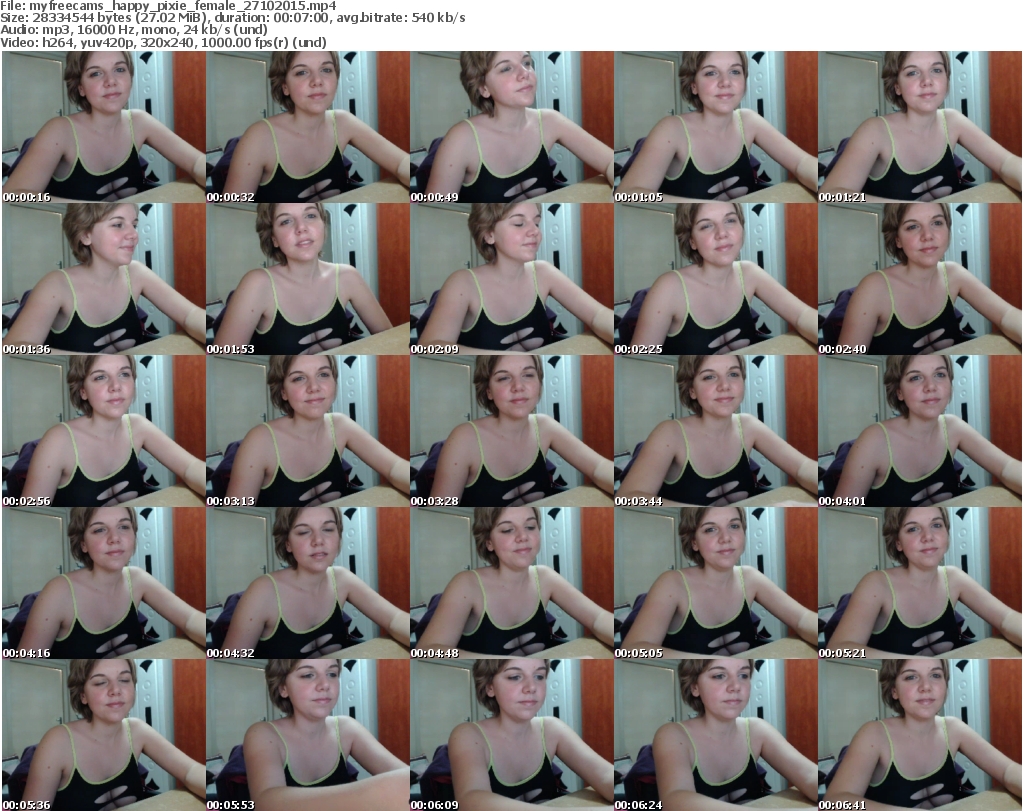The height and width of the screenshot is (811, 1024).
Task: Pick the frame timestamped 00:03:28
Action: [x=512, y=431]
